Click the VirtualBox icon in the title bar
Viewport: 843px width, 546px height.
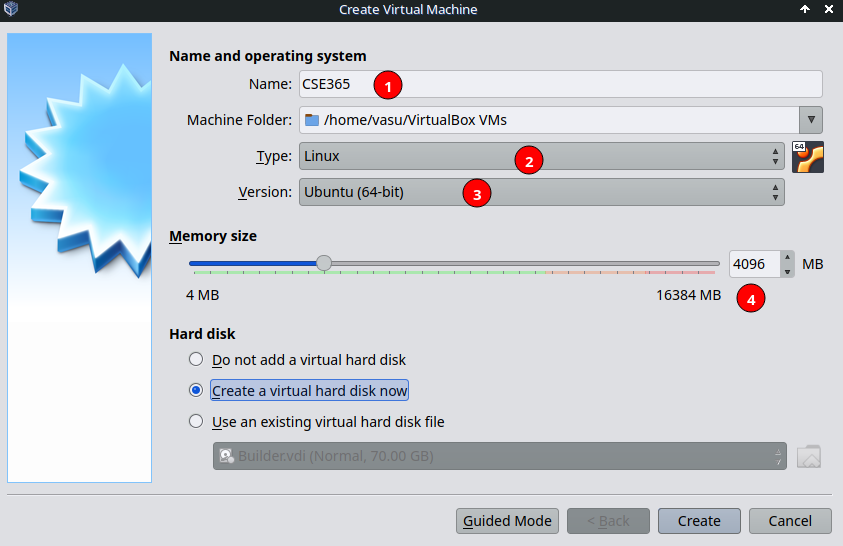(11, 9)
